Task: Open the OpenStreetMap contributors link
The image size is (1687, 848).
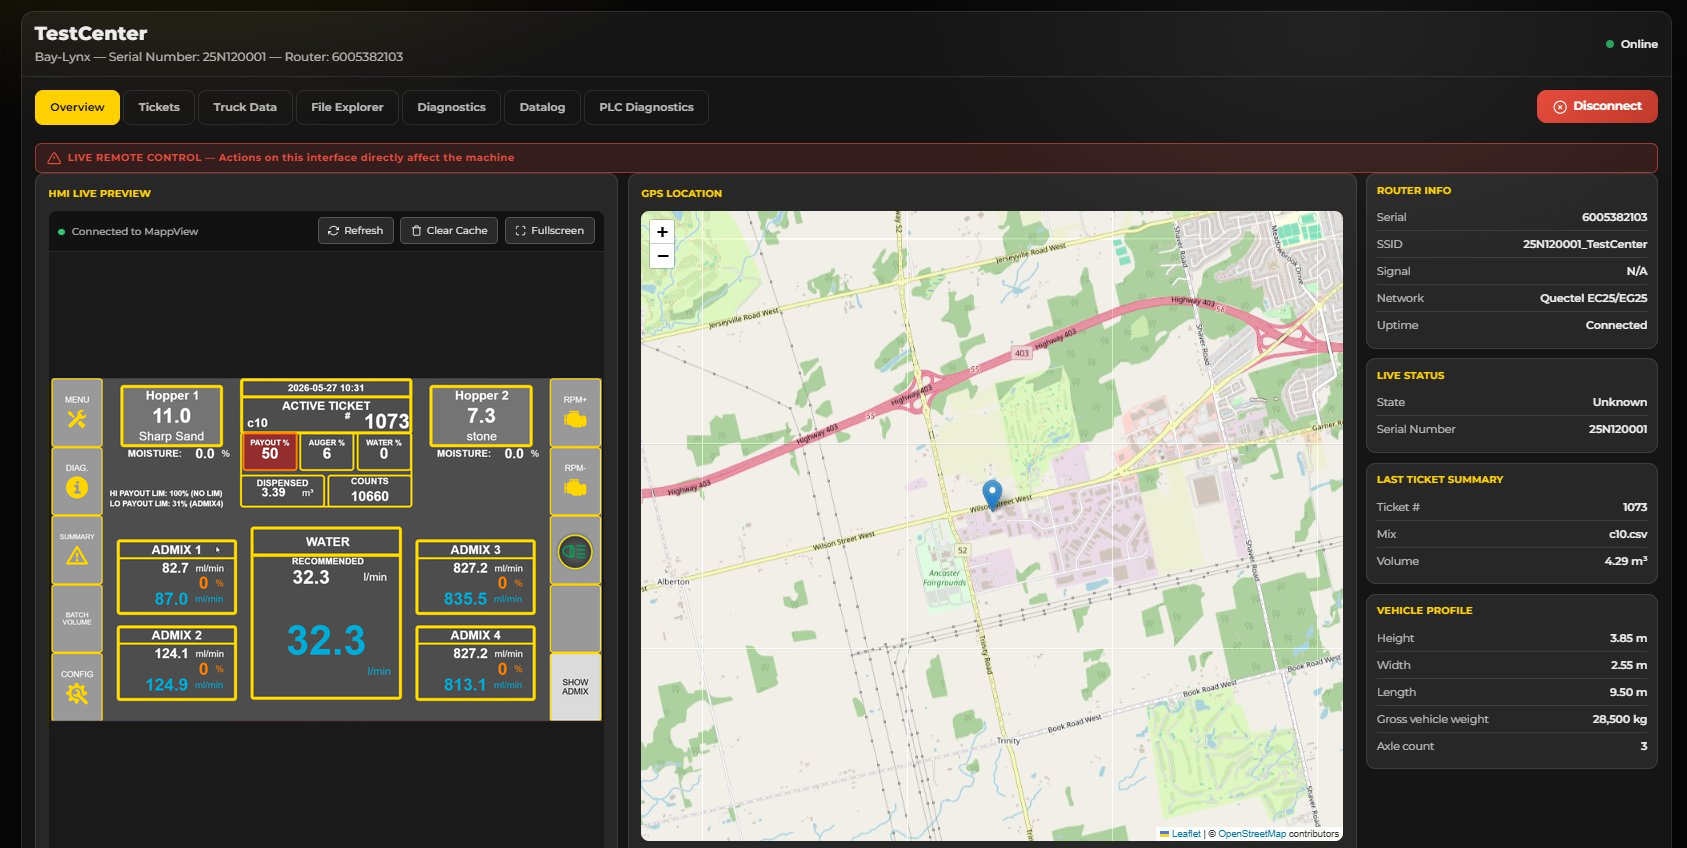Action: pyautogui.click(x=1252, y=834)
